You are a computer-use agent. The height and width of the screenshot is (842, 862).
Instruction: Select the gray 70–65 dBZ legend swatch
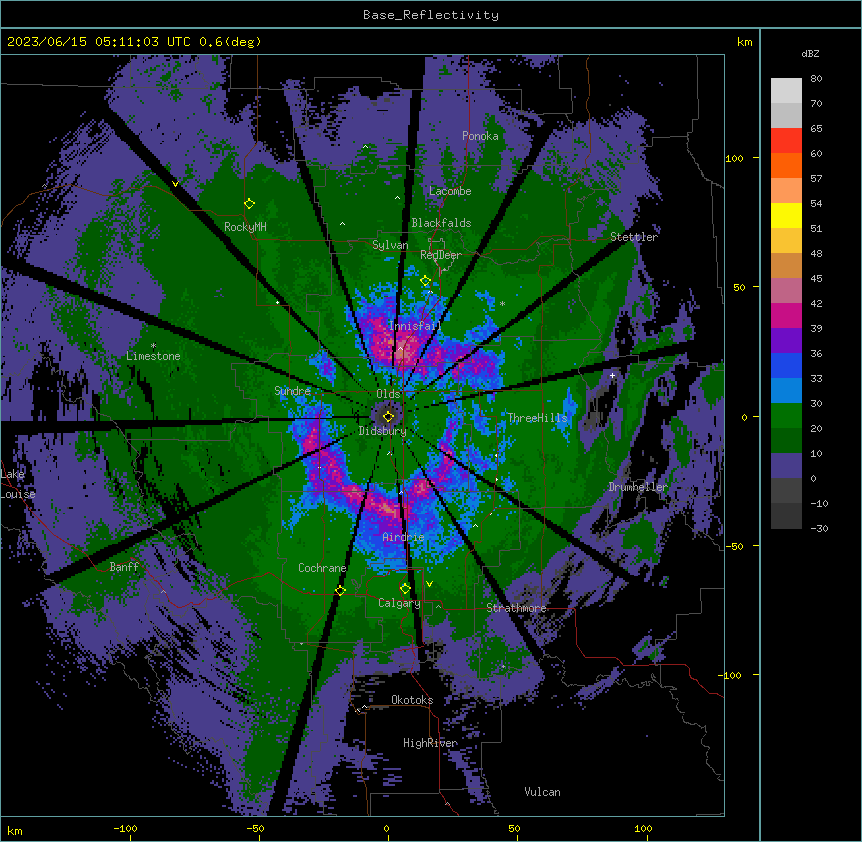(x=786, y=116)
